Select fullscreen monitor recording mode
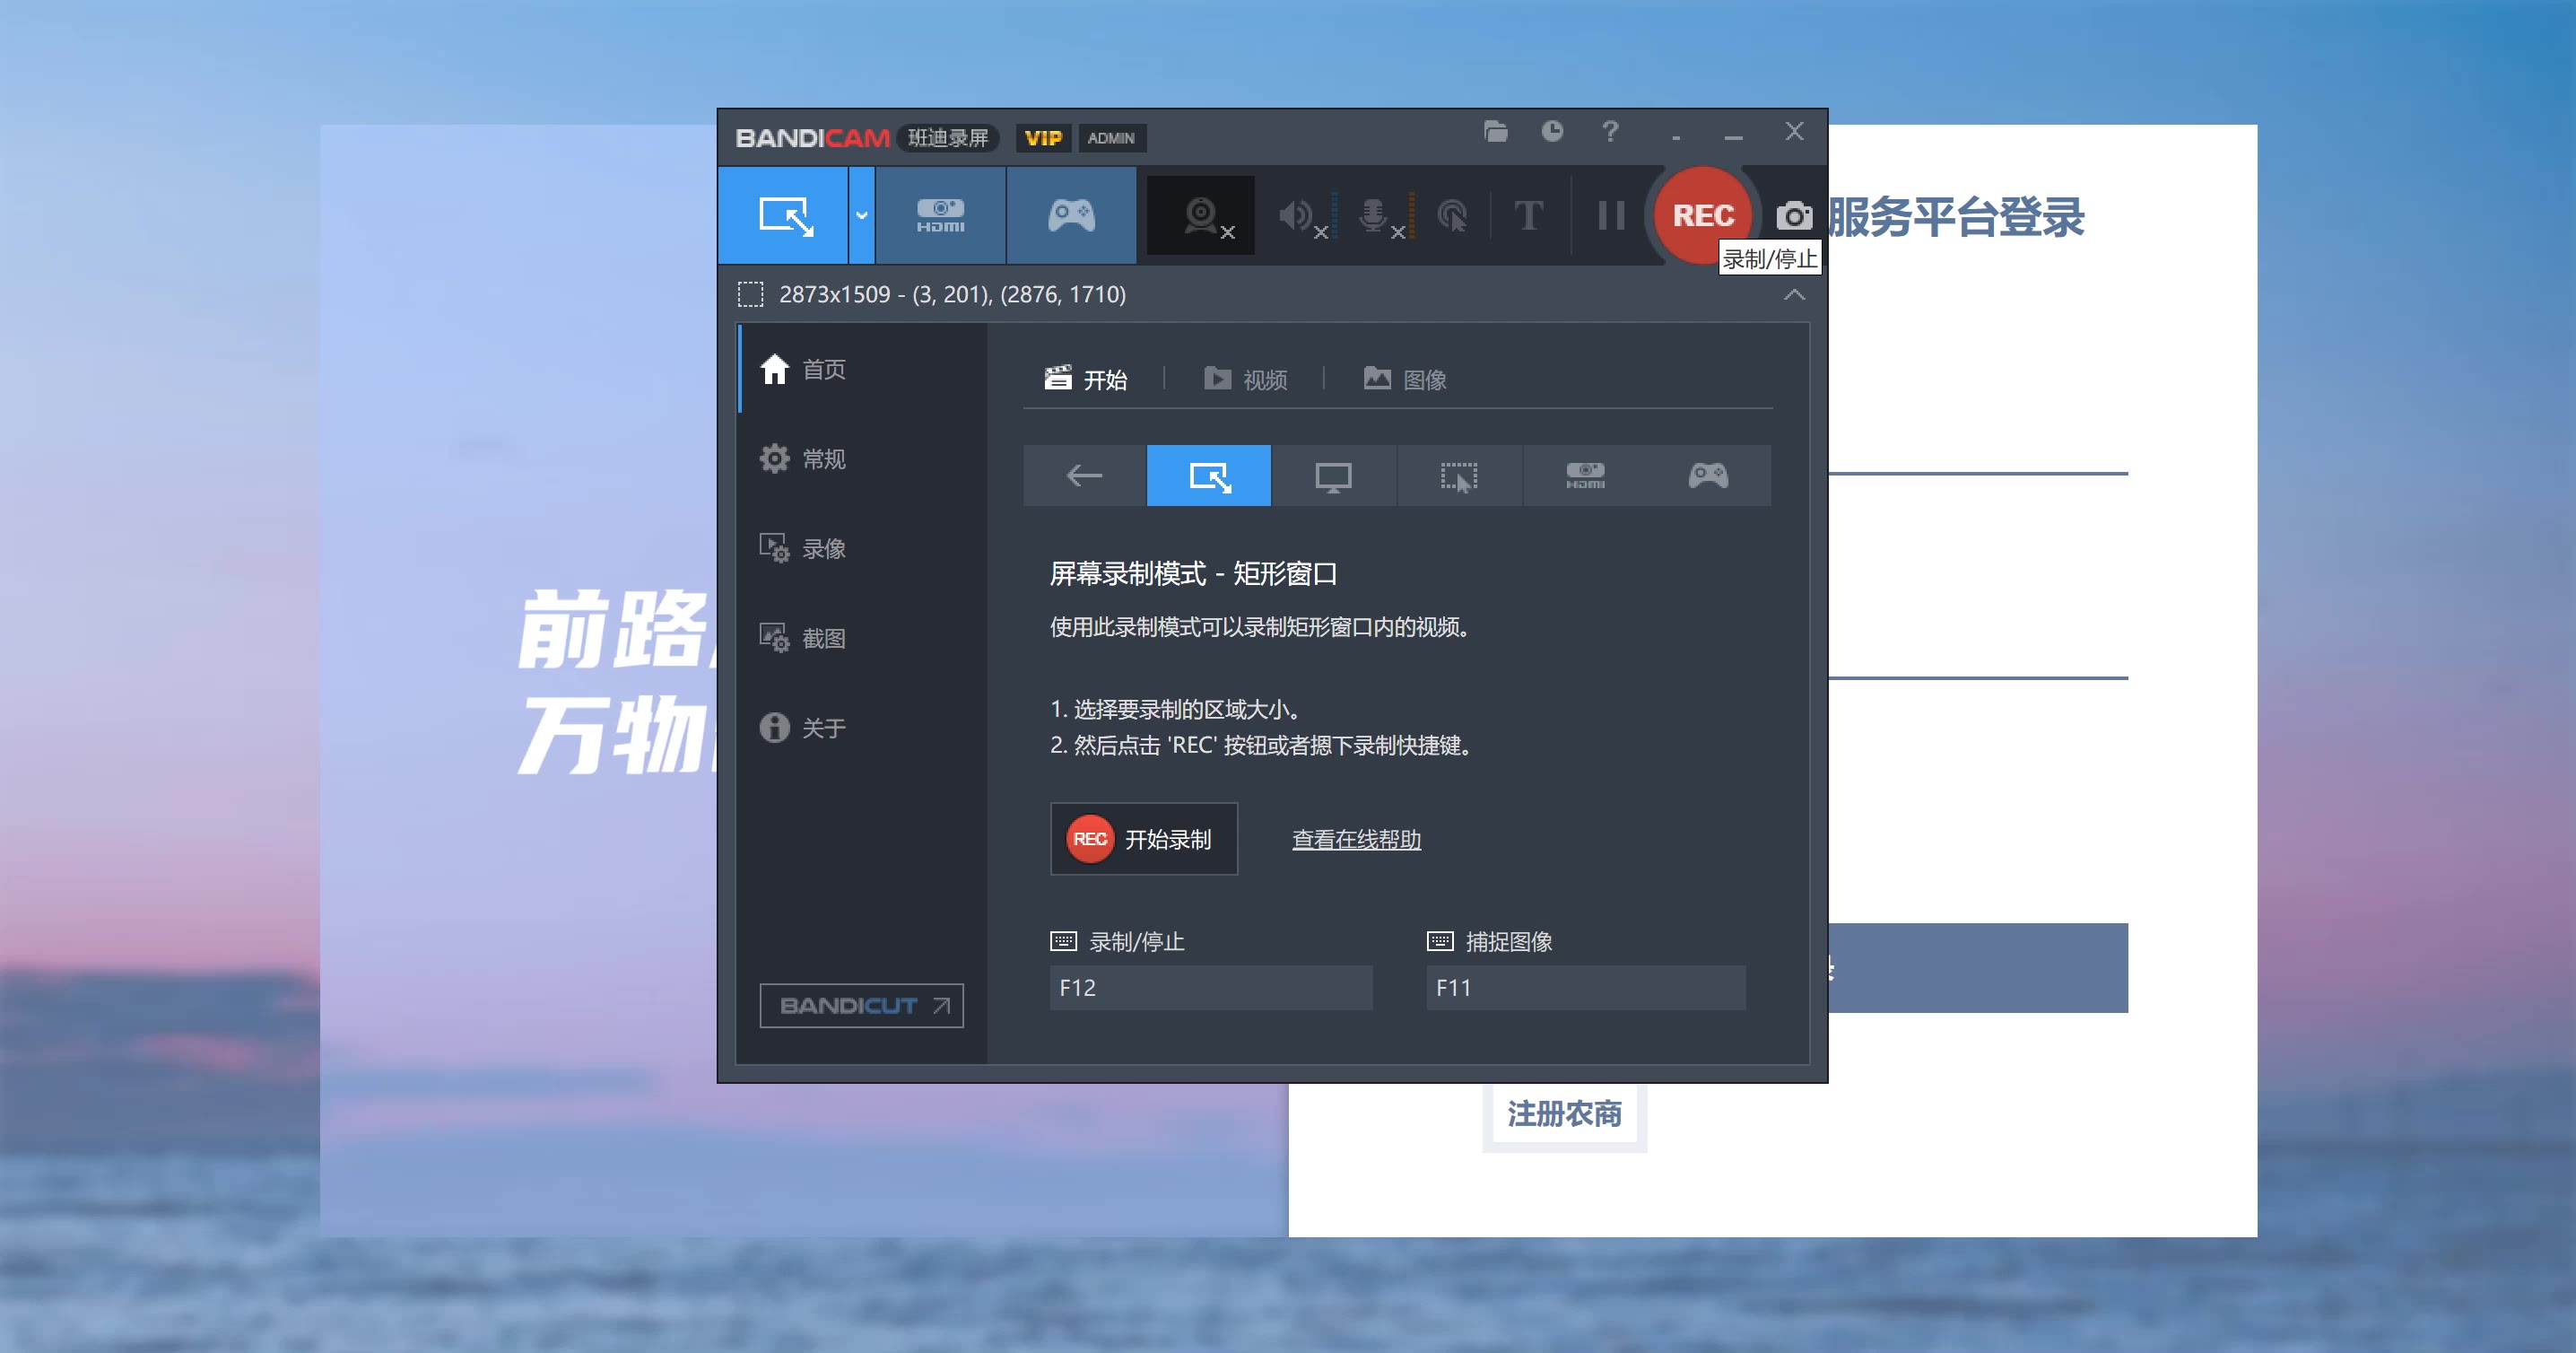Image resolution: width=2576 pixels, height=1353 pixels. 1333,475
